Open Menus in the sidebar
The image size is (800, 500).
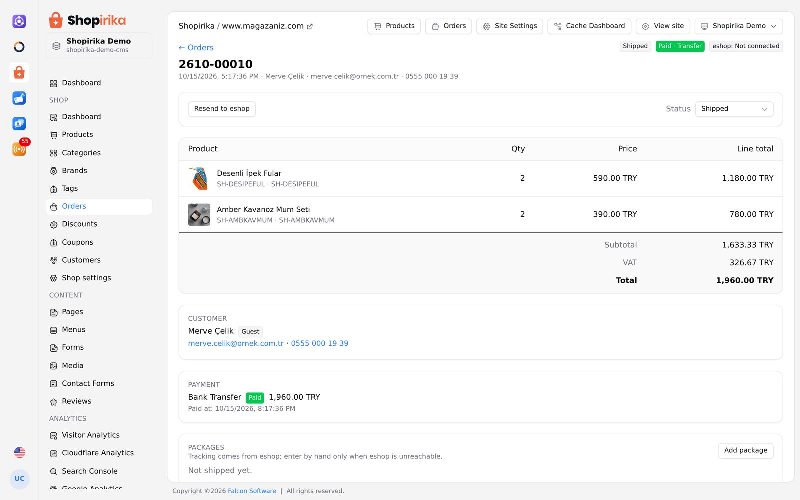pos(73,330)
